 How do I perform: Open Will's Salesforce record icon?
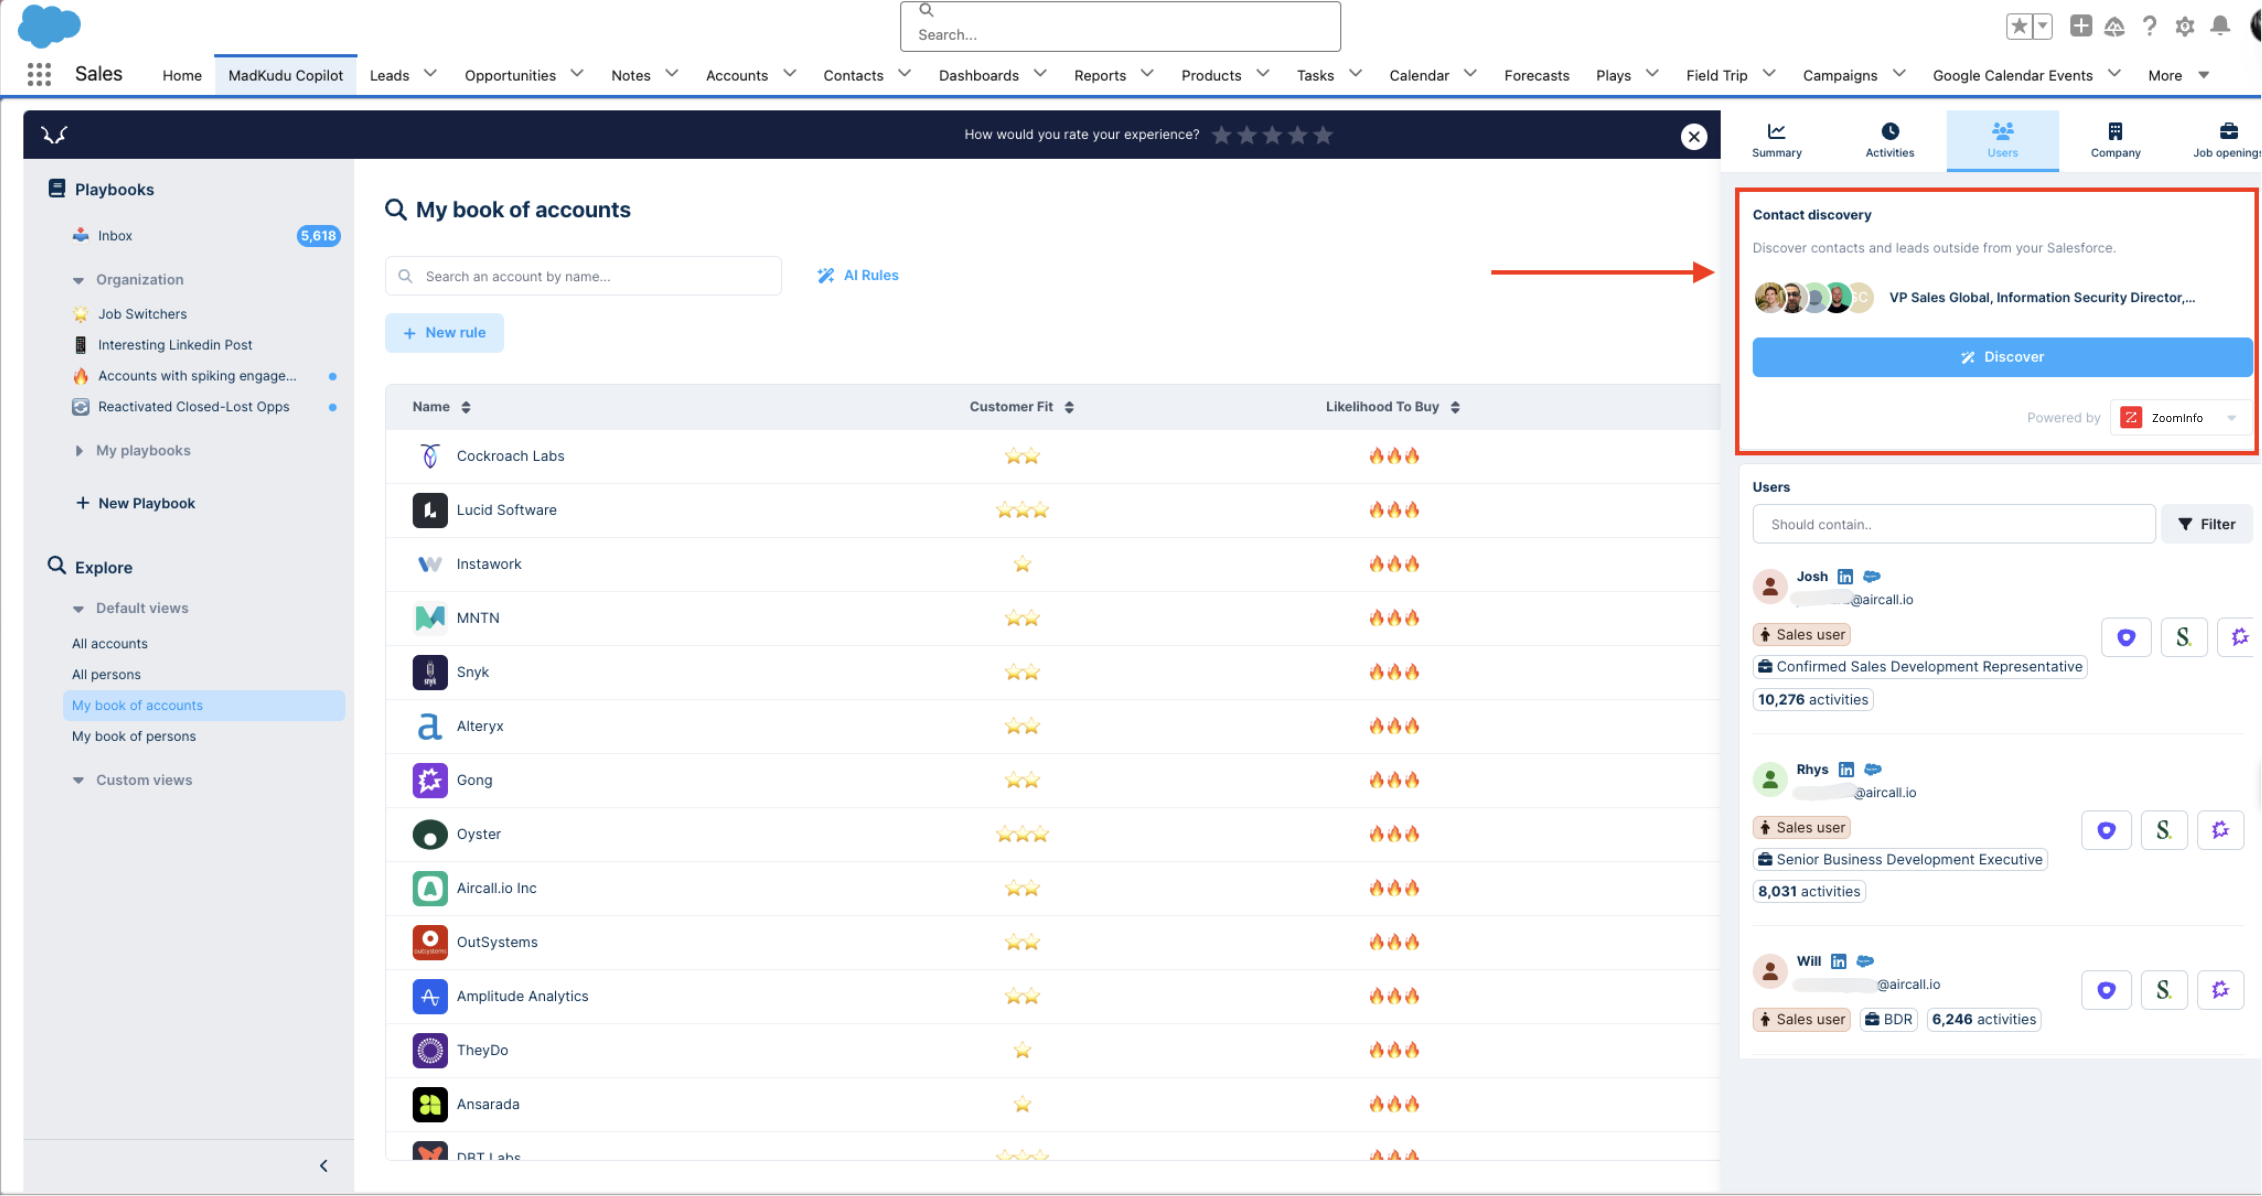click(1865, 961)
